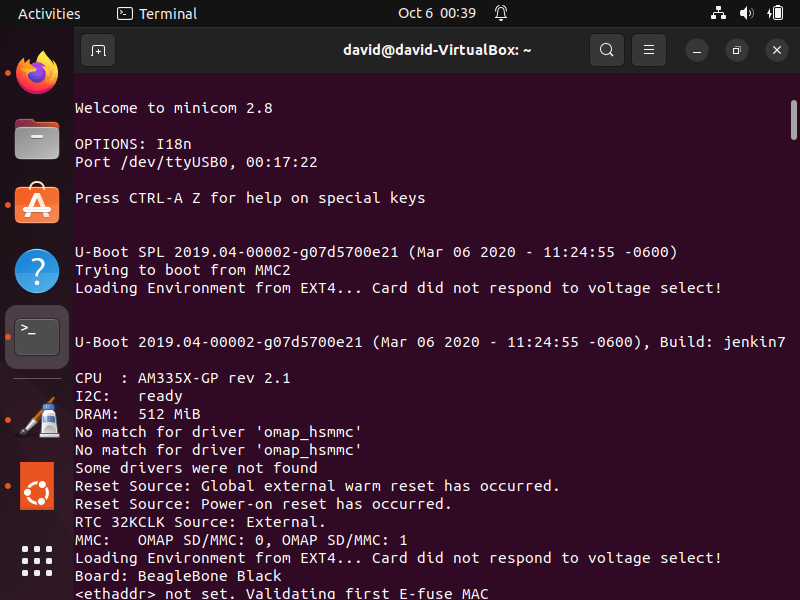Open the Help application from the dock
The height and width of the screenshot is (600, 800).
tap(37, 270)
